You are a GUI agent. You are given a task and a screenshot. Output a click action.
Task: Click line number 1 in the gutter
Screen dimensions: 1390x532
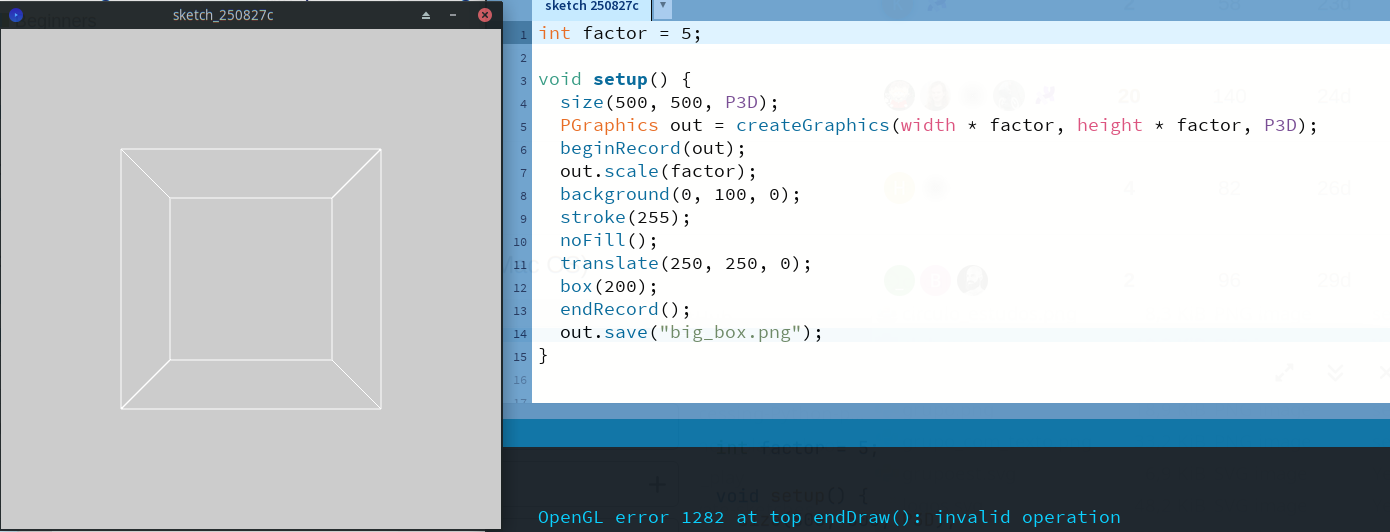click(523, 35)
